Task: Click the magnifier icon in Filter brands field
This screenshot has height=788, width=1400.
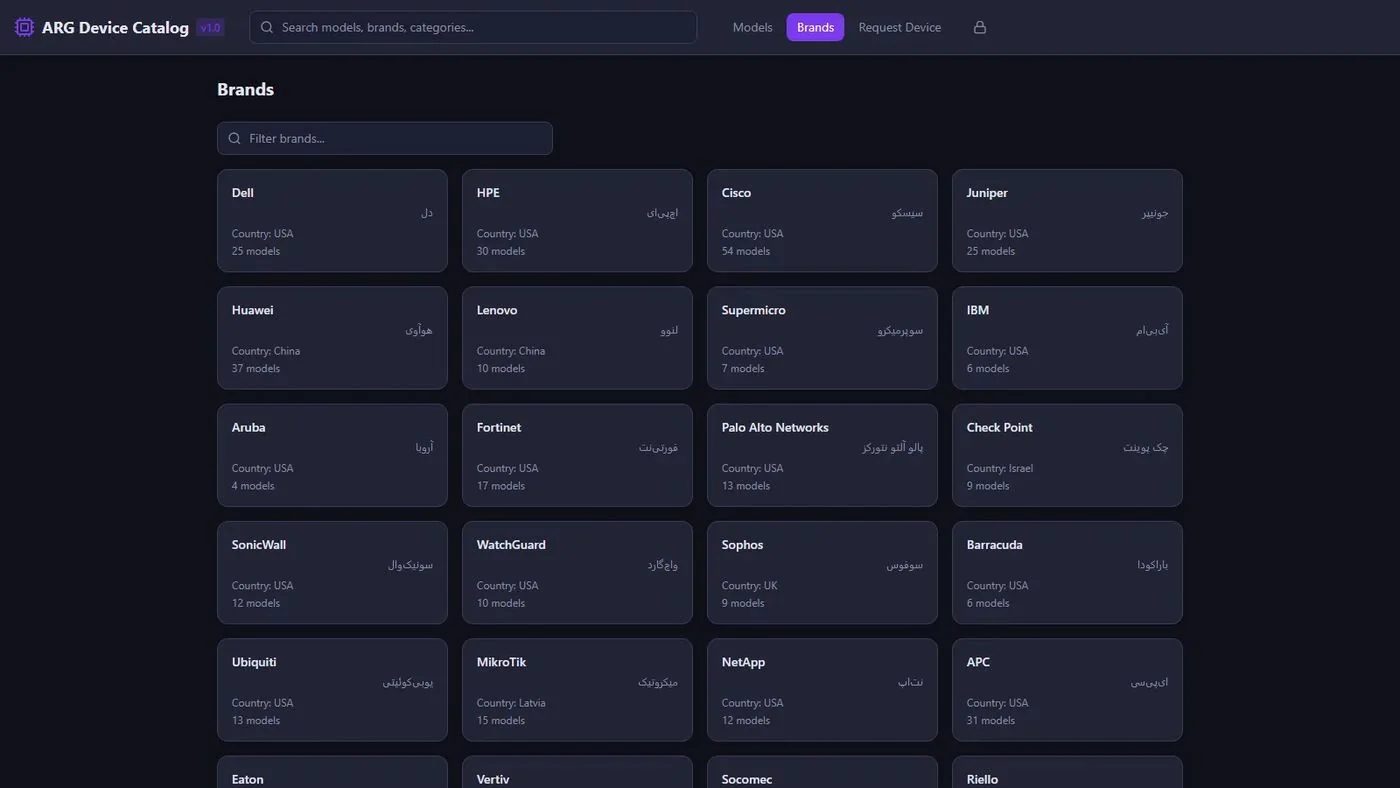Action: 235,138
